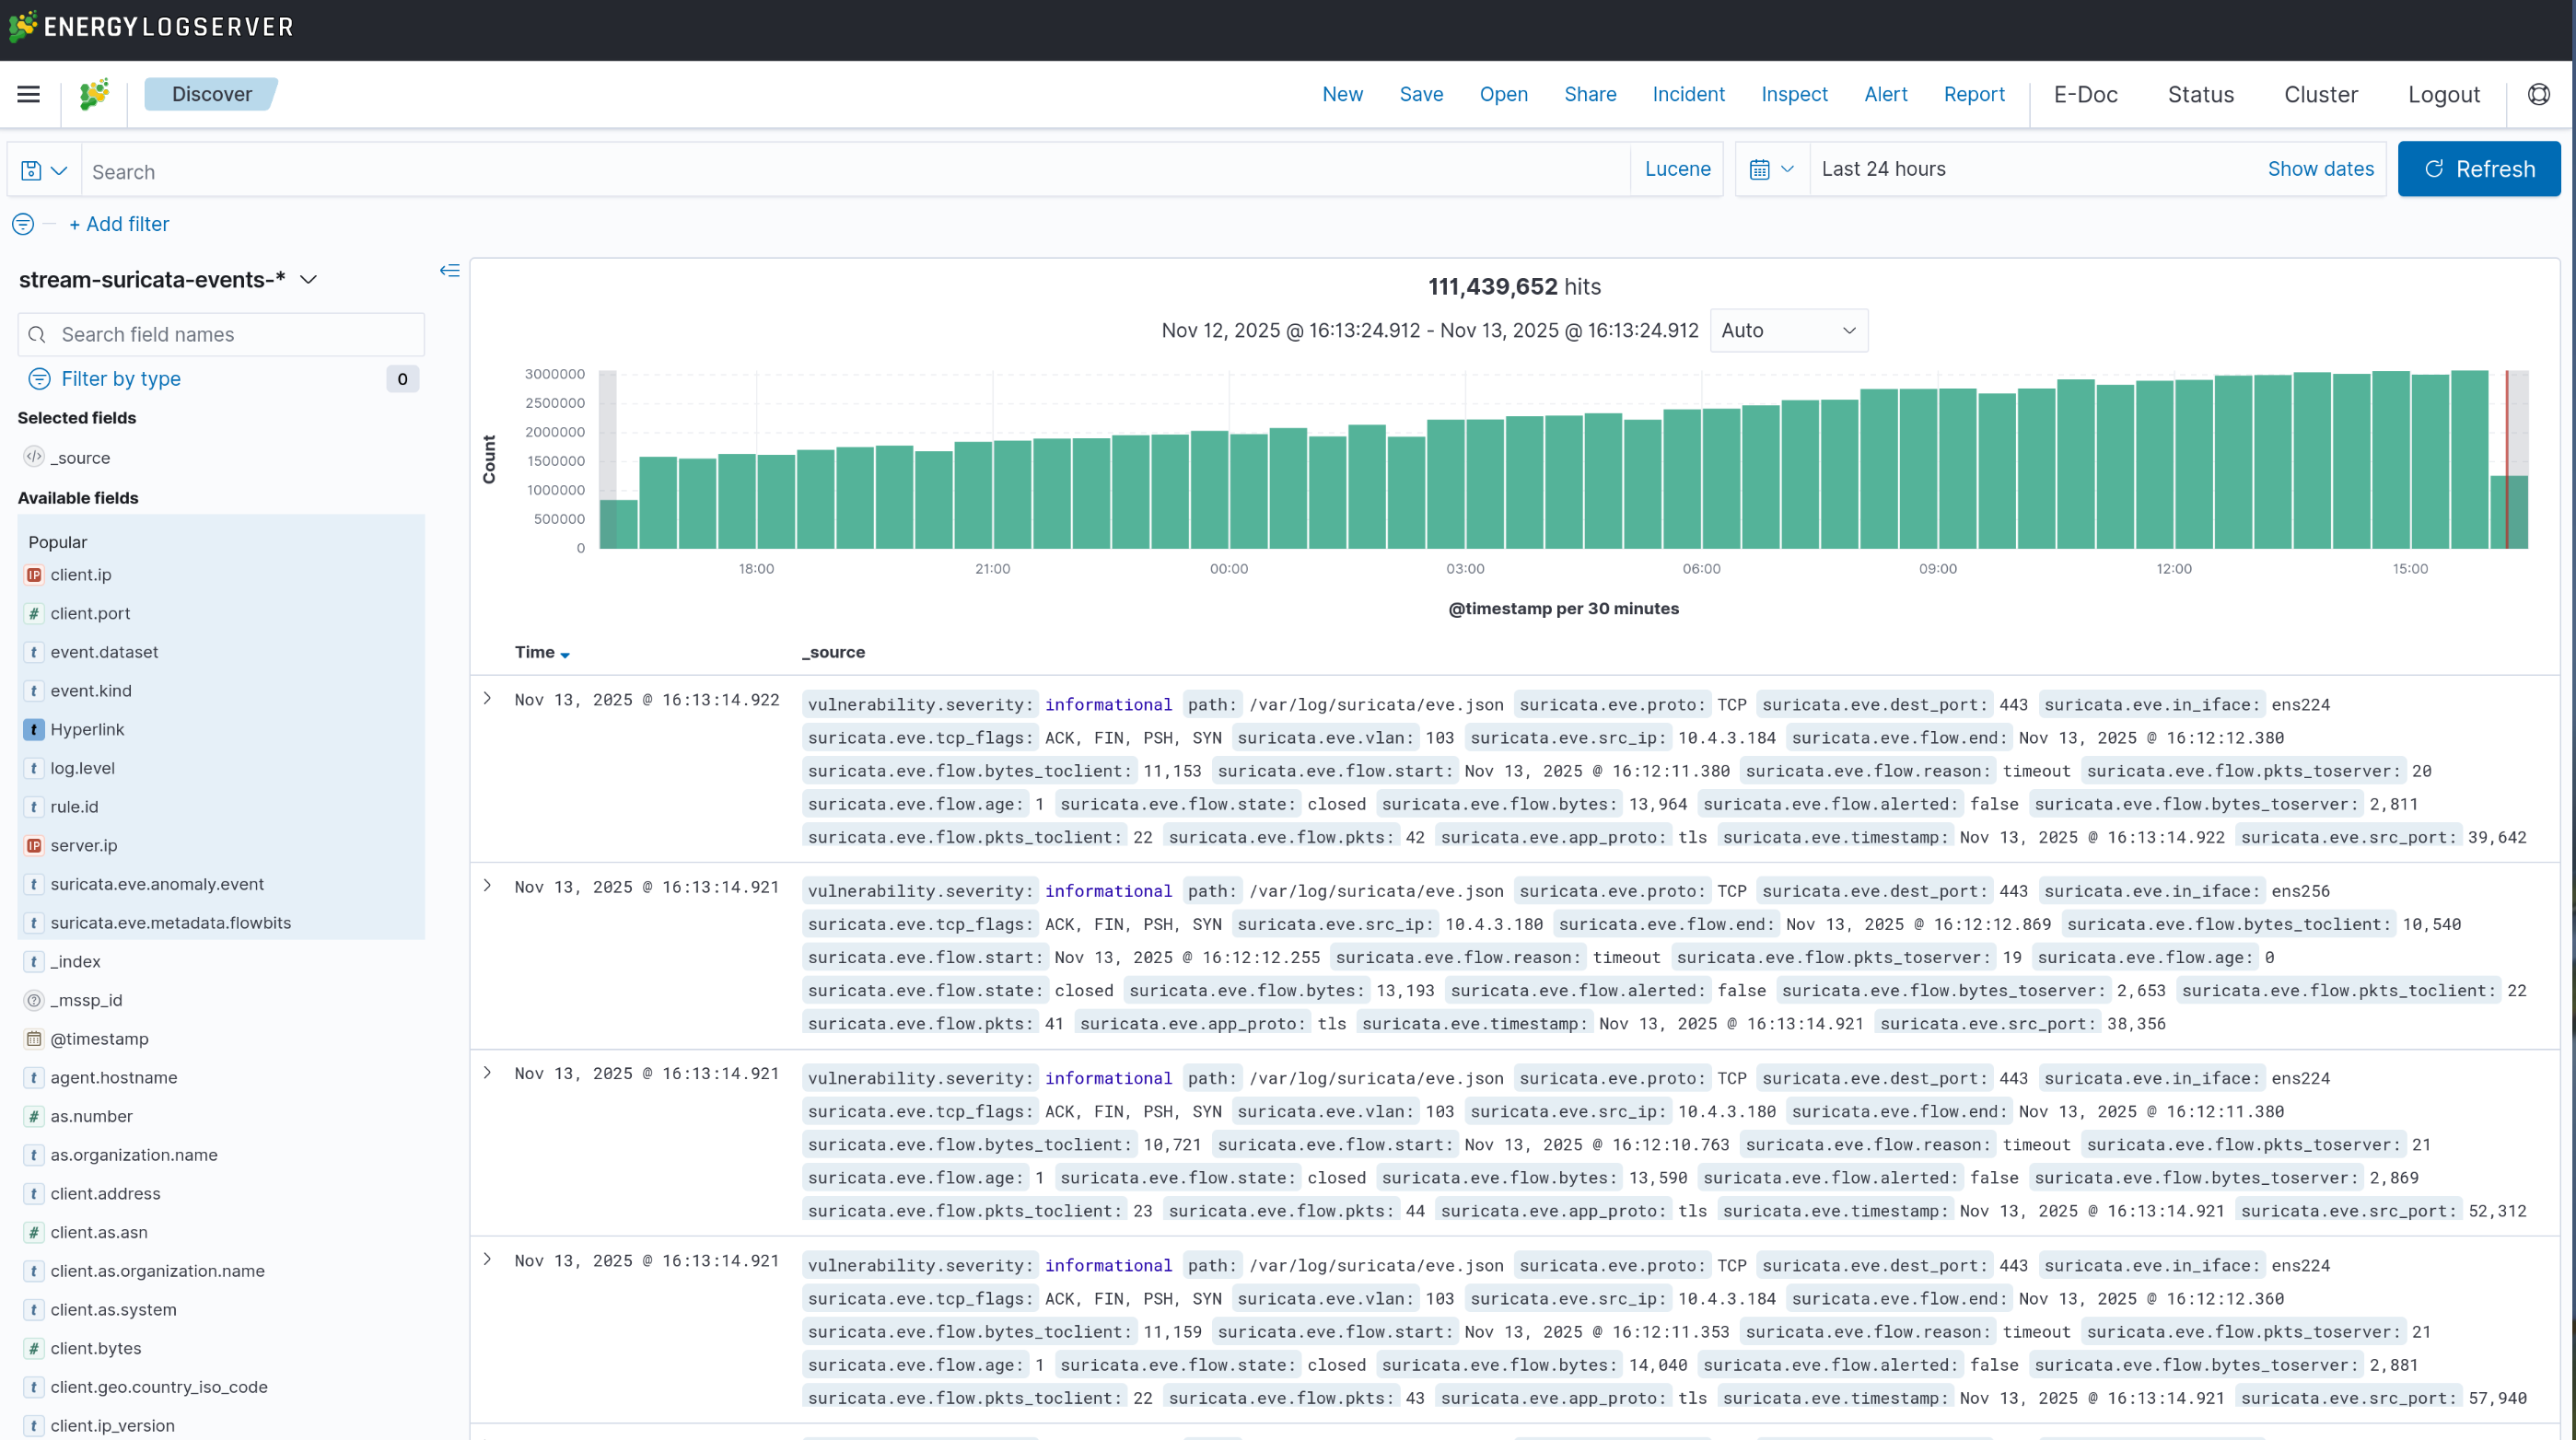The image size is (2576, 1440).
Task: Open the help circle icon near Logout
Action: (2538, 94)
